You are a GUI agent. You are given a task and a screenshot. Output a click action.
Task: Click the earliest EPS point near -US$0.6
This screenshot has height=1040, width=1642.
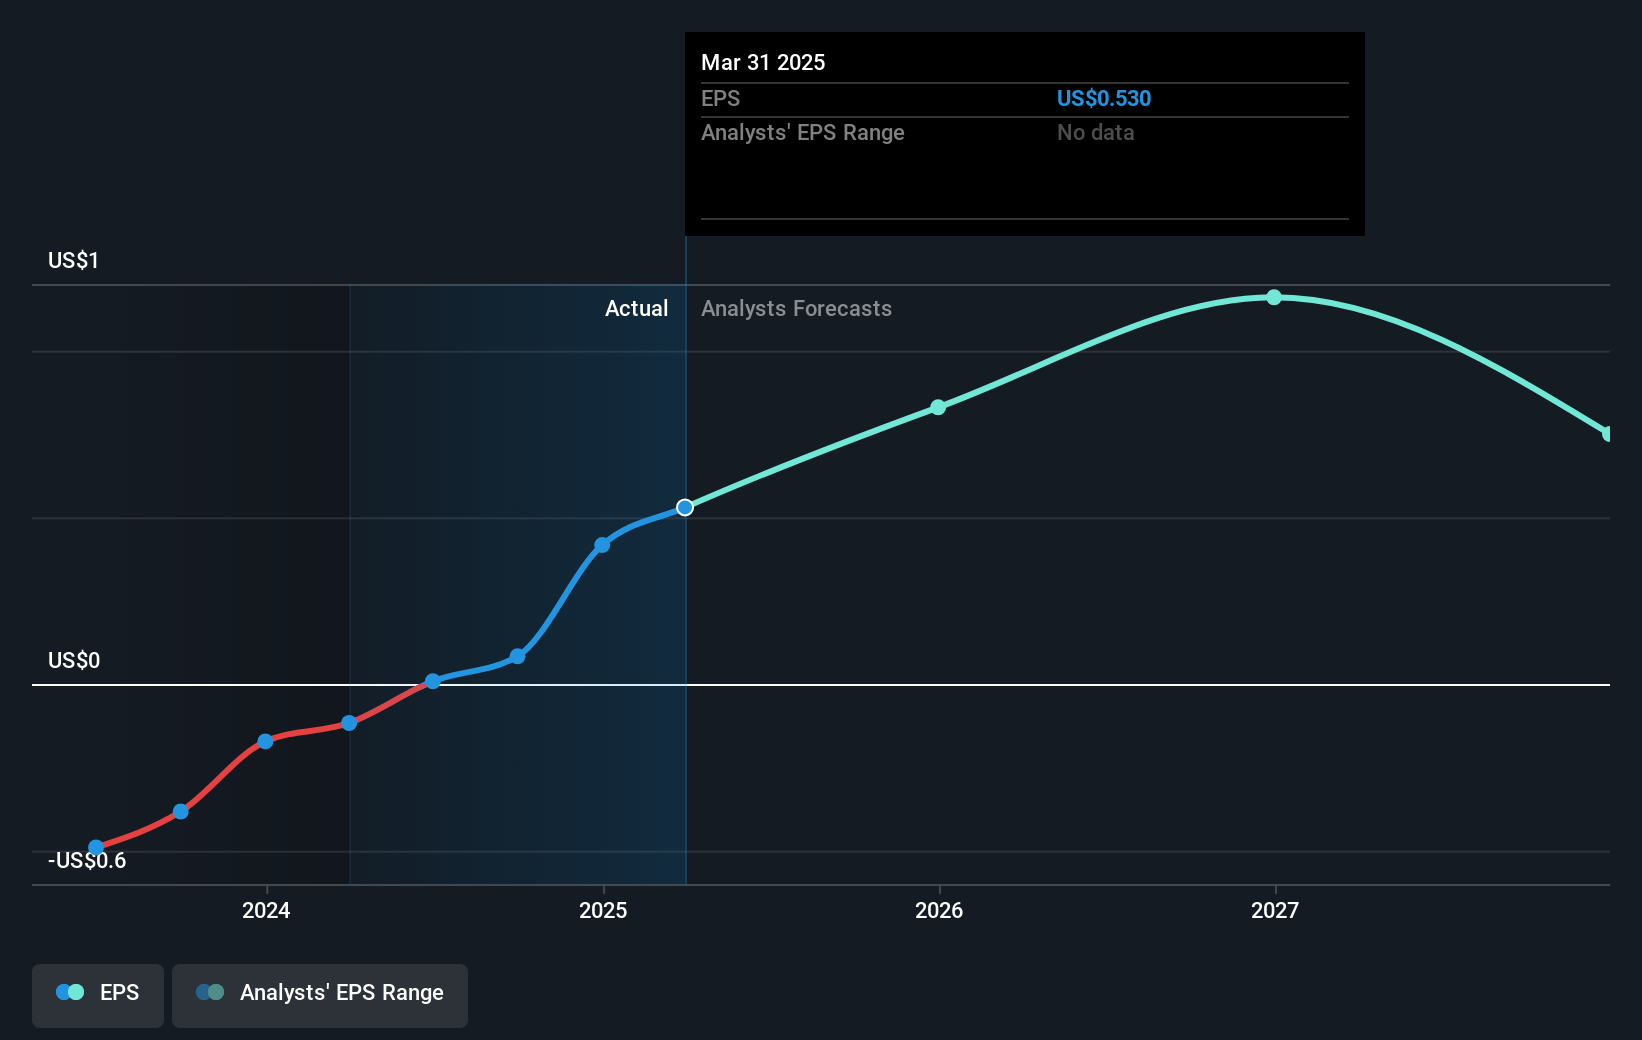click(x=96, y=848)
